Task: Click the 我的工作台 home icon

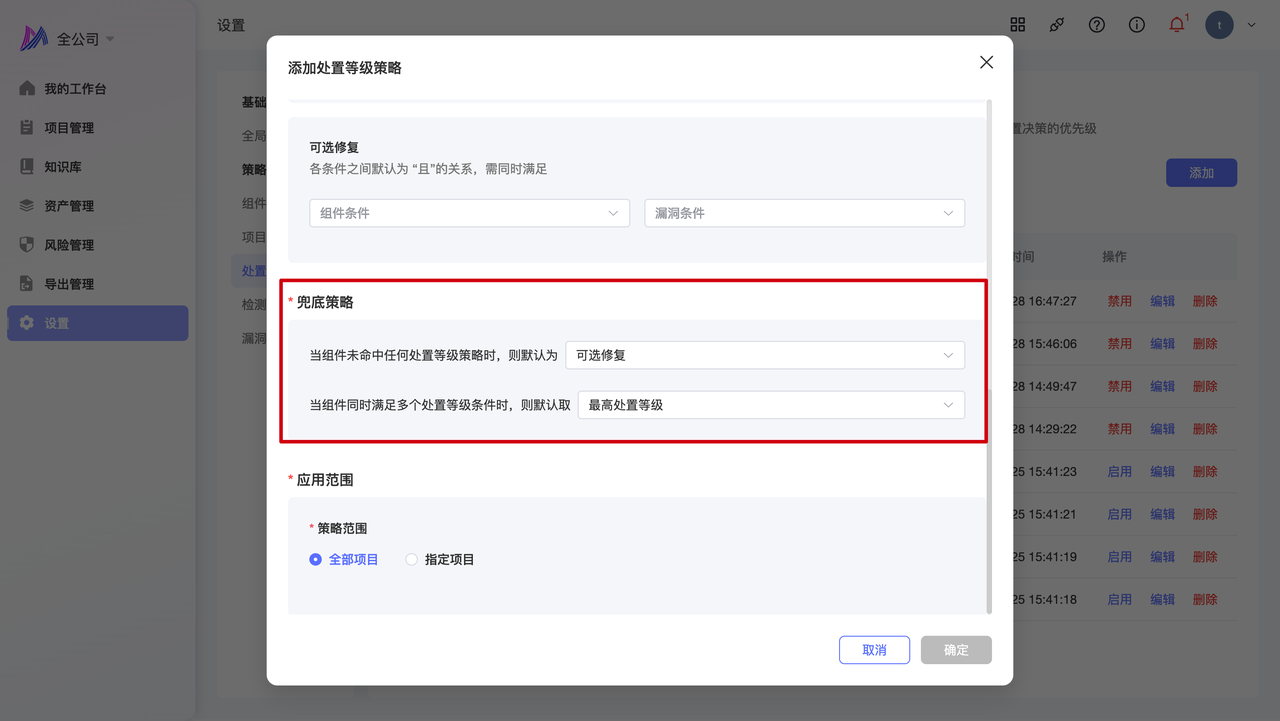Action: click(27, 88)
